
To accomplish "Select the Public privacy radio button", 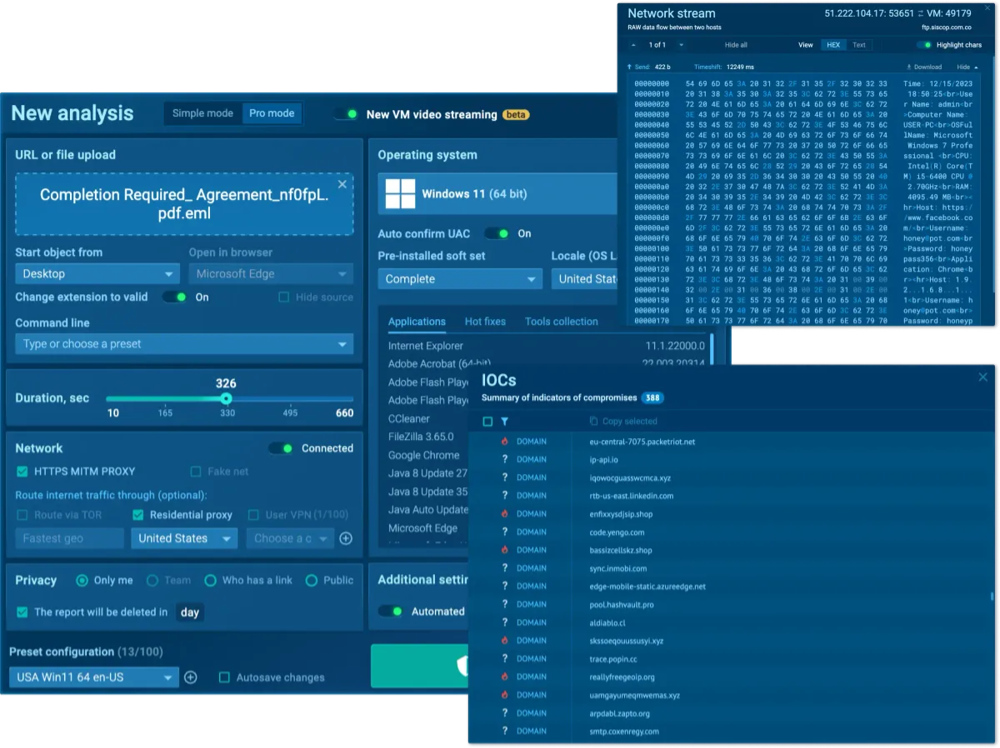I will click(x=311, y=580).
